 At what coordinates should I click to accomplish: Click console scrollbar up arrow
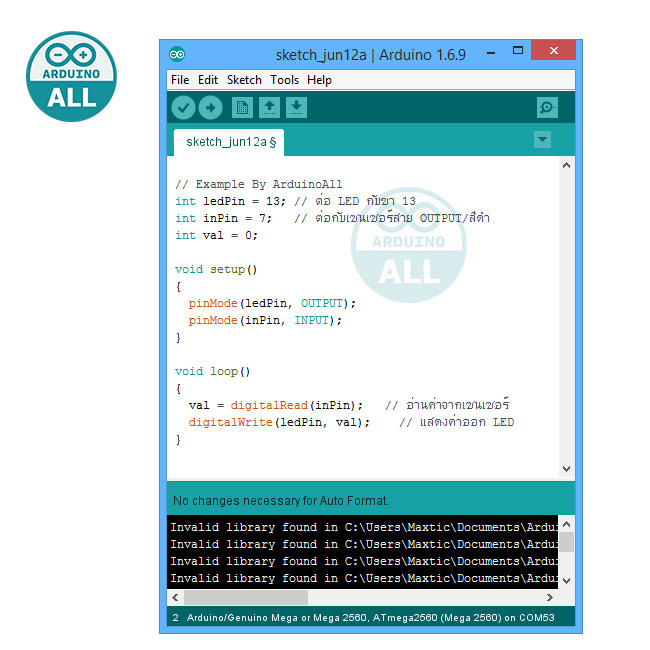click(567, 524)
